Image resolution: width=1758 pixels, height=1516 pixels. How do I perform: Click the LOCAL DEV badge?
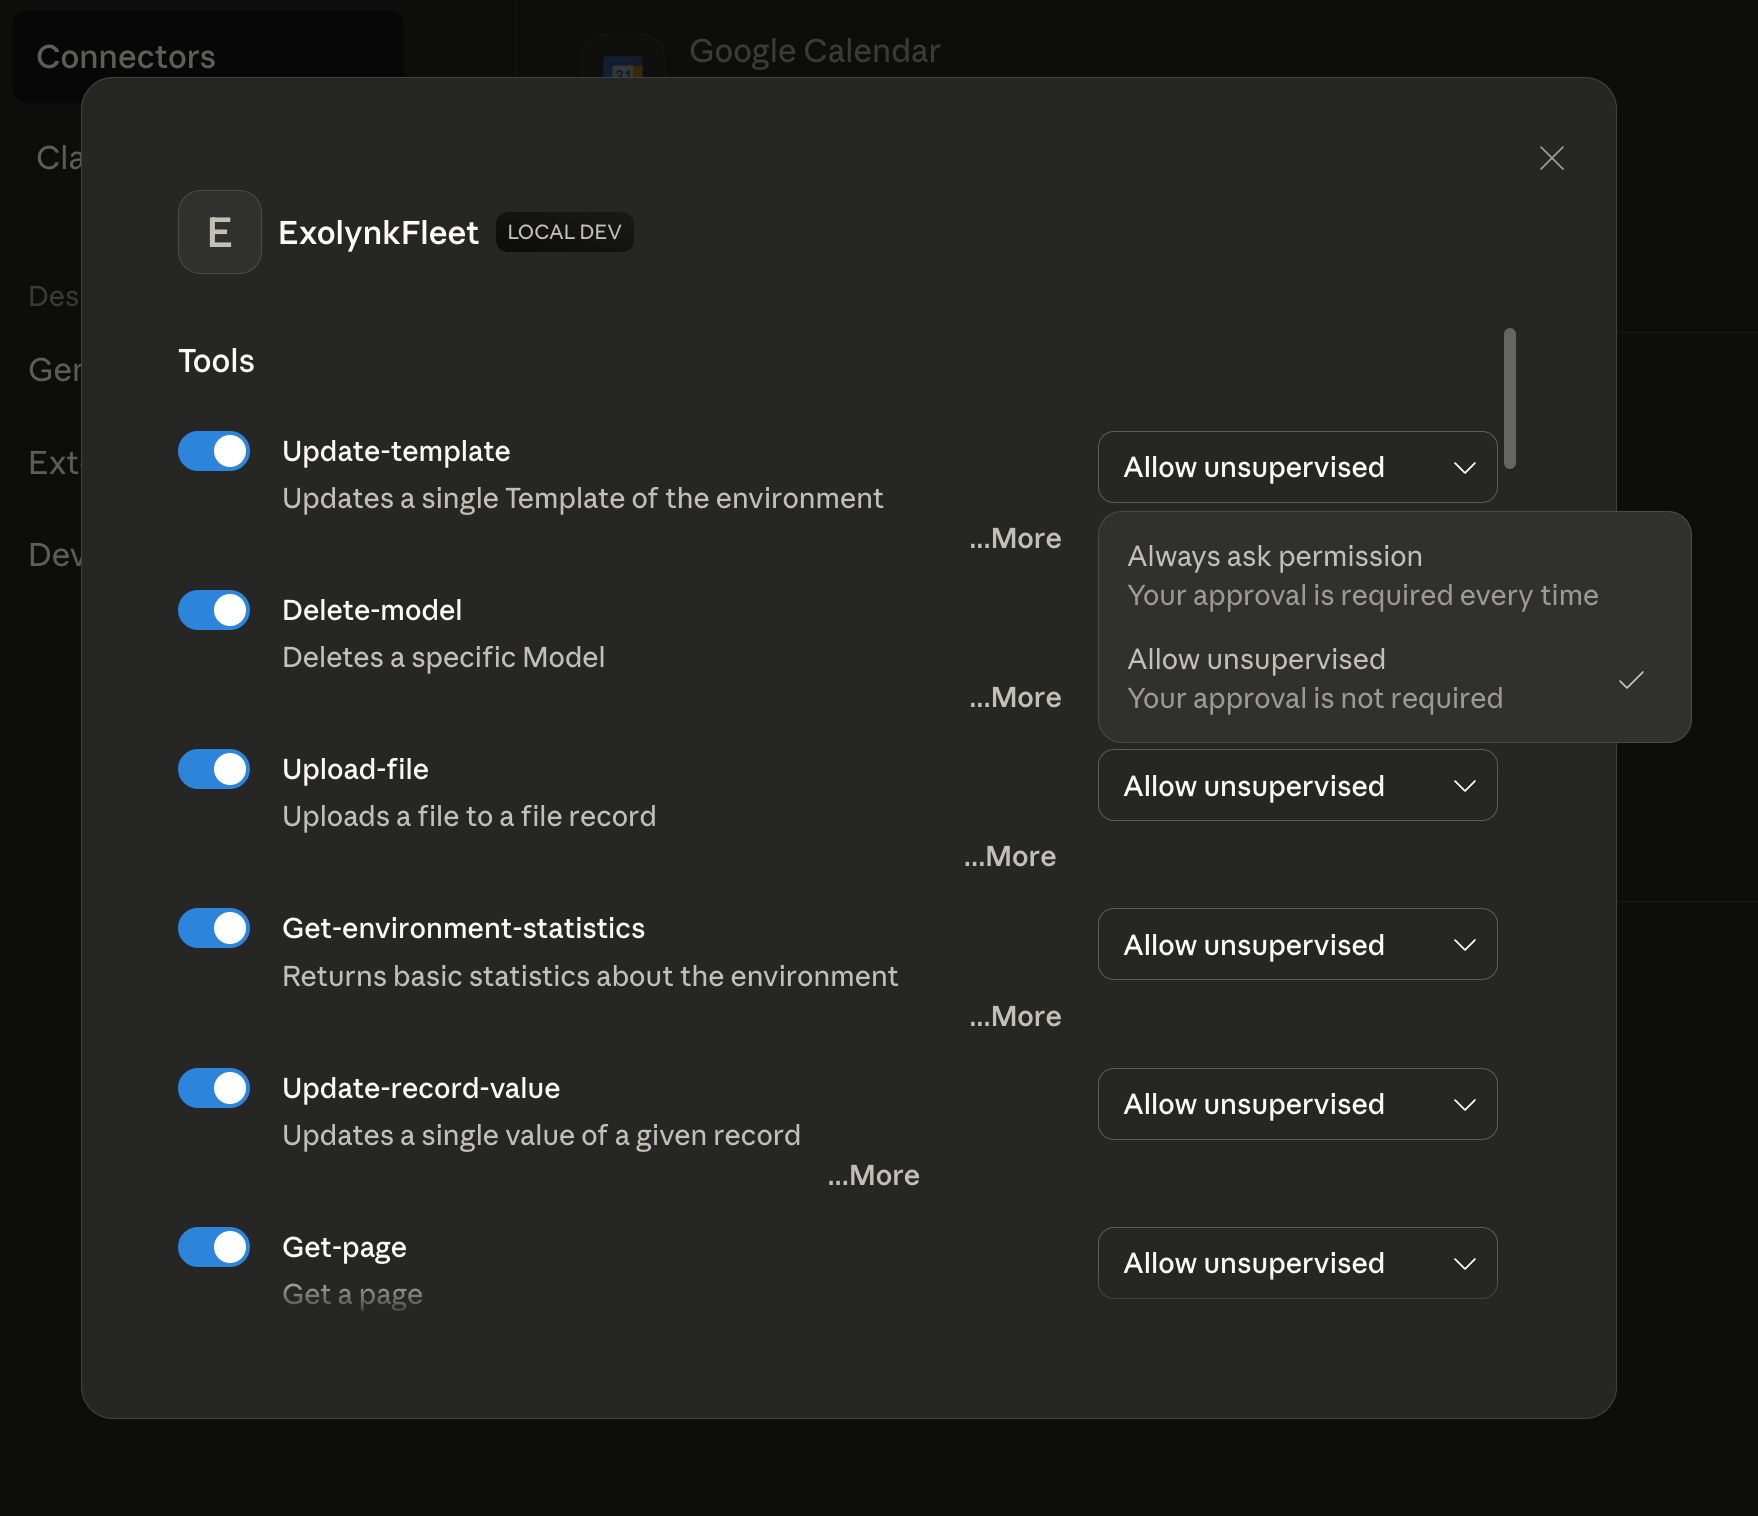pyautogui.click(x=565, y=232)
